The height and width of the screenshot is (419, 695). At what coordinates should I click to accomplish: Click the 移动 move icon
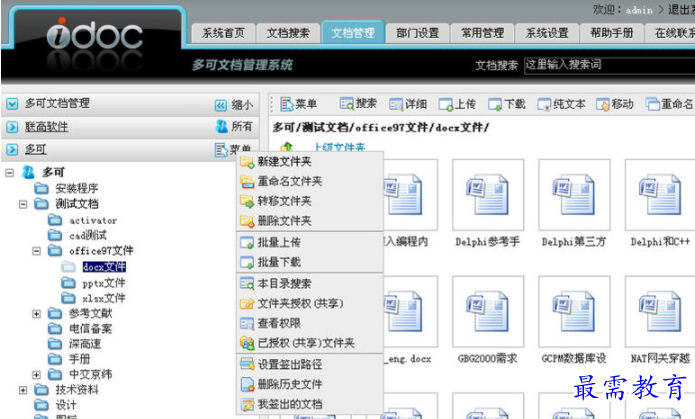[603, 105]
